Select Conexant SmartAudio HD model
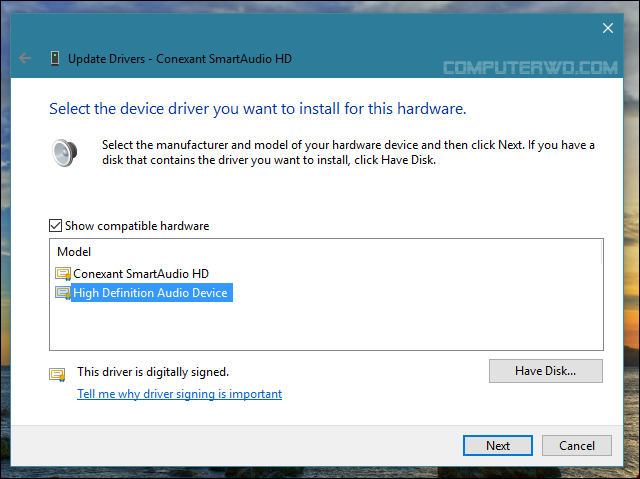 coord(141,274)
